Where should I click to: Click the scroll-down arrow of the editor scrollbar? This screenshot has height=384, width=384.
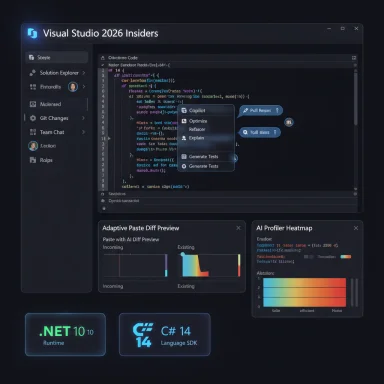[356, 189]
